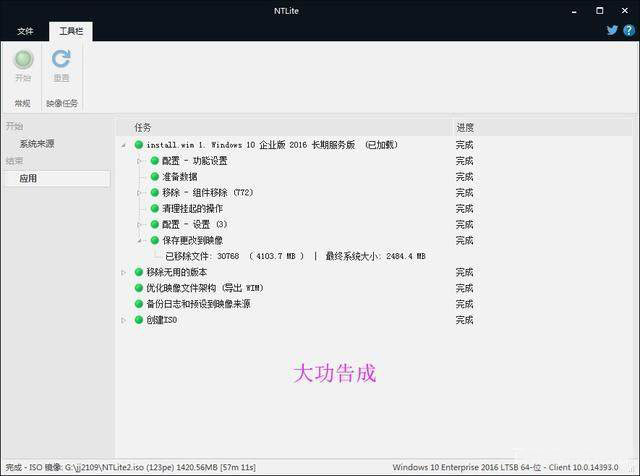Select 备份日志和预设到映像来源 row

(198, 304)
